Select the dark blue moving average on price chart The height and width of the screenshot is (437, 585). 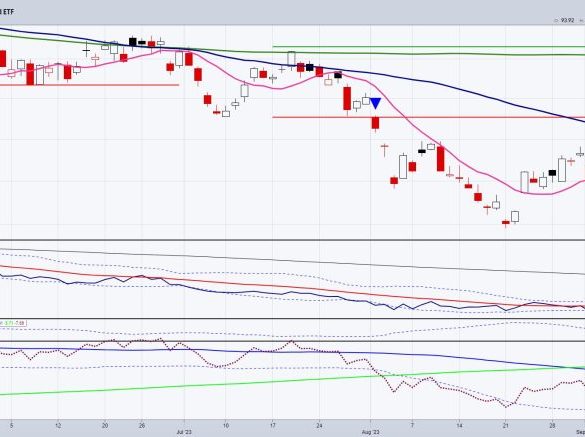click(x=410, y=79)
